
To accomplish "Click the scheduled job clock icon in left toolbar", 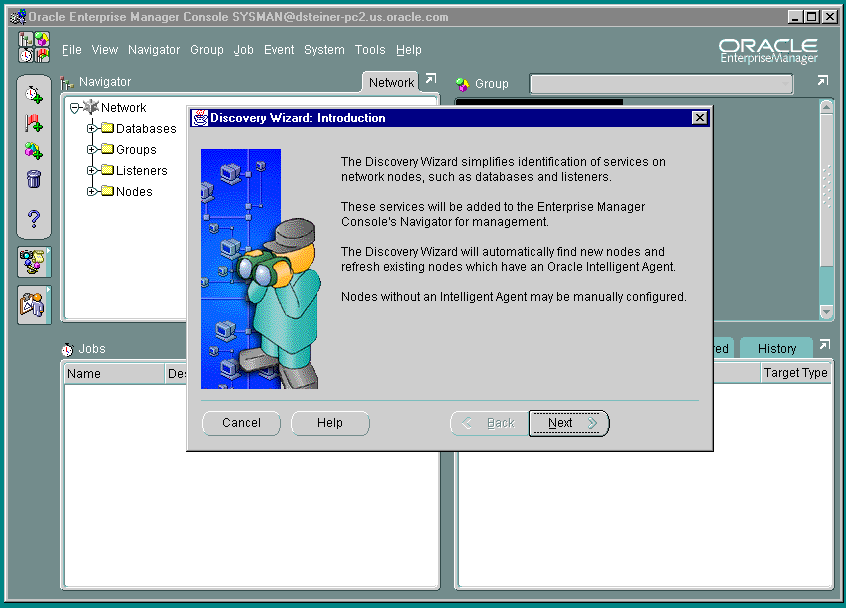I will 33,94.
